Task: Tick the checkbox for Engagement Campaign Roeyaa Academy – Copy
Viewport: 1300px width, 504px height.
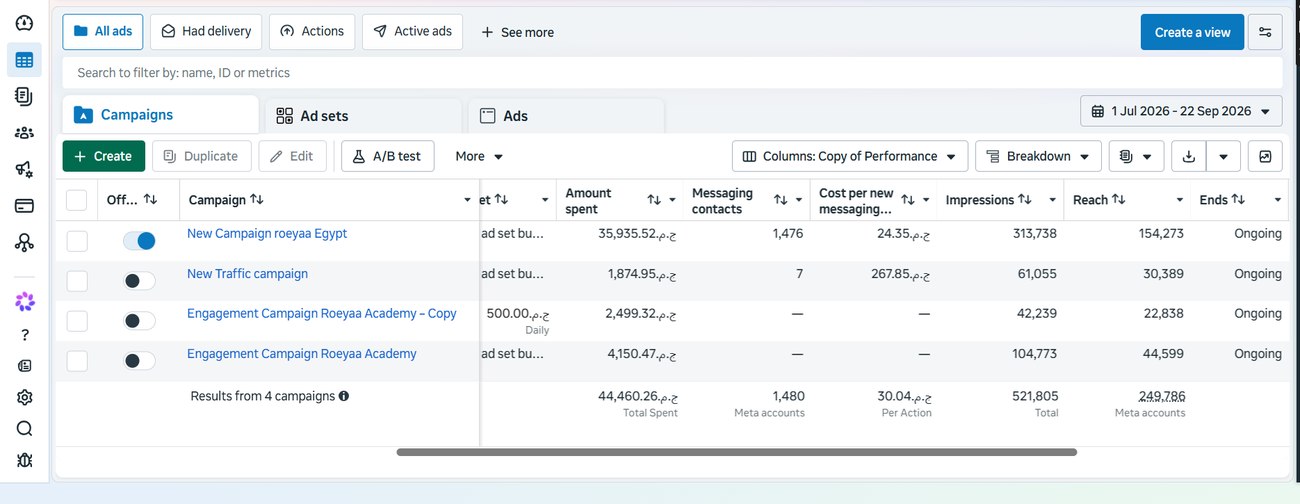Action: tap(77, 321)
